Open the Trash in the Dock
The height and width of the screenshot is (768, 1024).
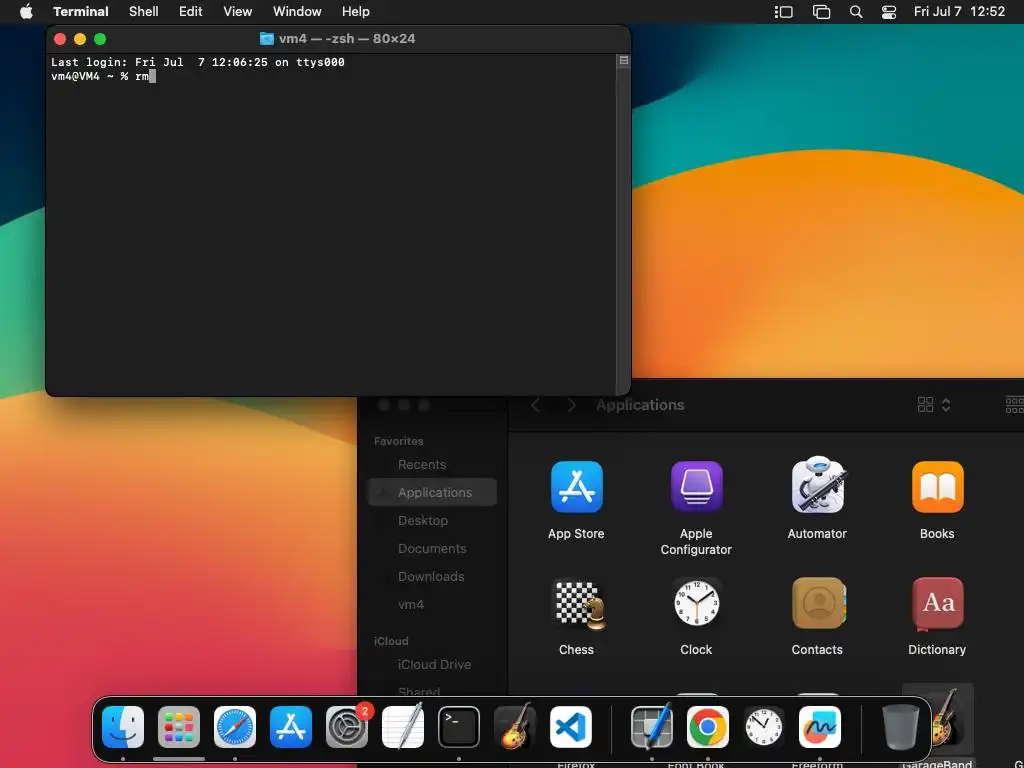901,727
